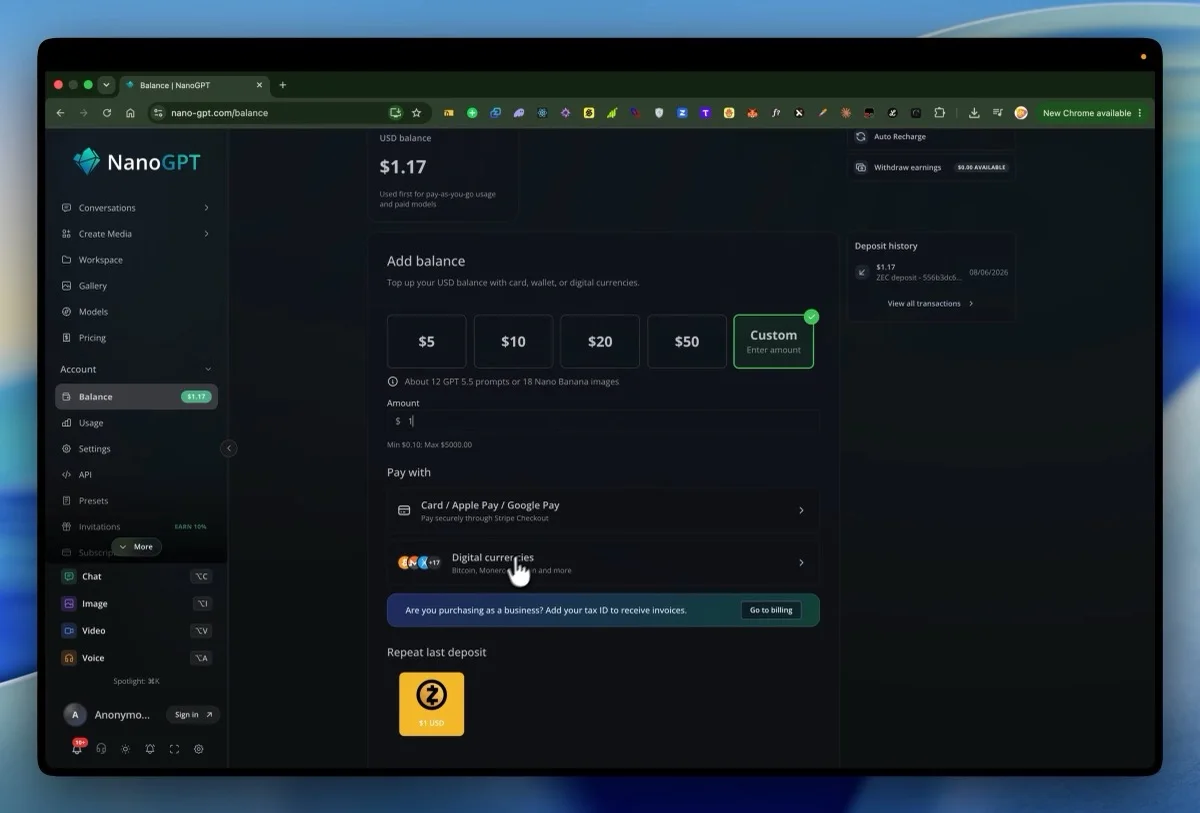This screenshot has width=1200, height=813.
Task: Select the Balance sidebar item
Action: (136, 397)
